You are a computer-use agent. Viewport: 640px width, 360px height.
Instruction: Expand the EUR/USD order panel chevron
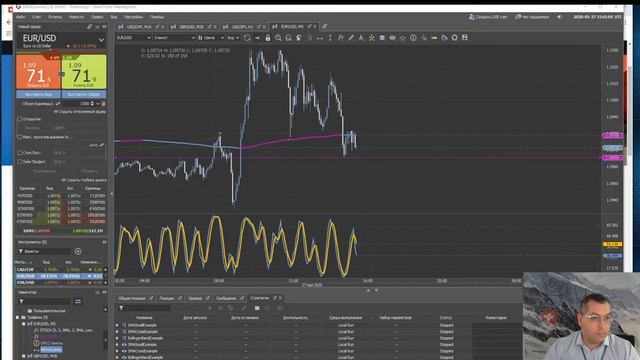pos(101,40)
